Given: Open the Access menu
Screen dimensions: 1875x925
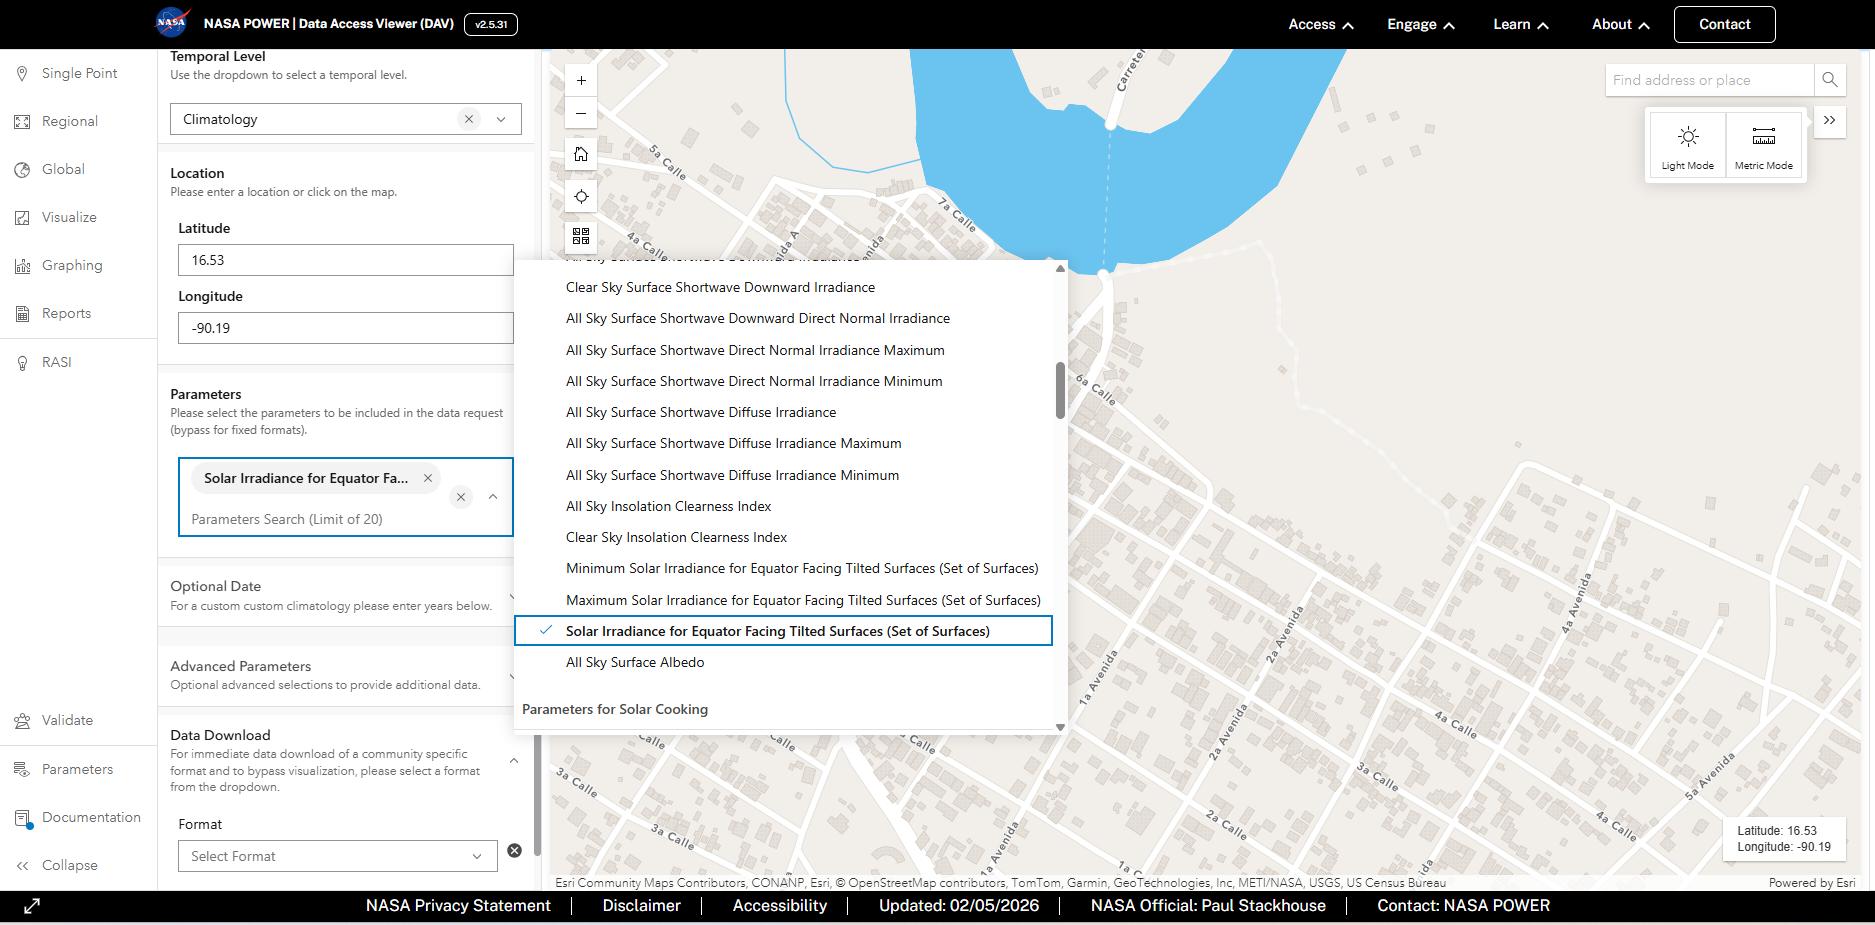Looking at the screenshot, I should tap(1320, 24).
